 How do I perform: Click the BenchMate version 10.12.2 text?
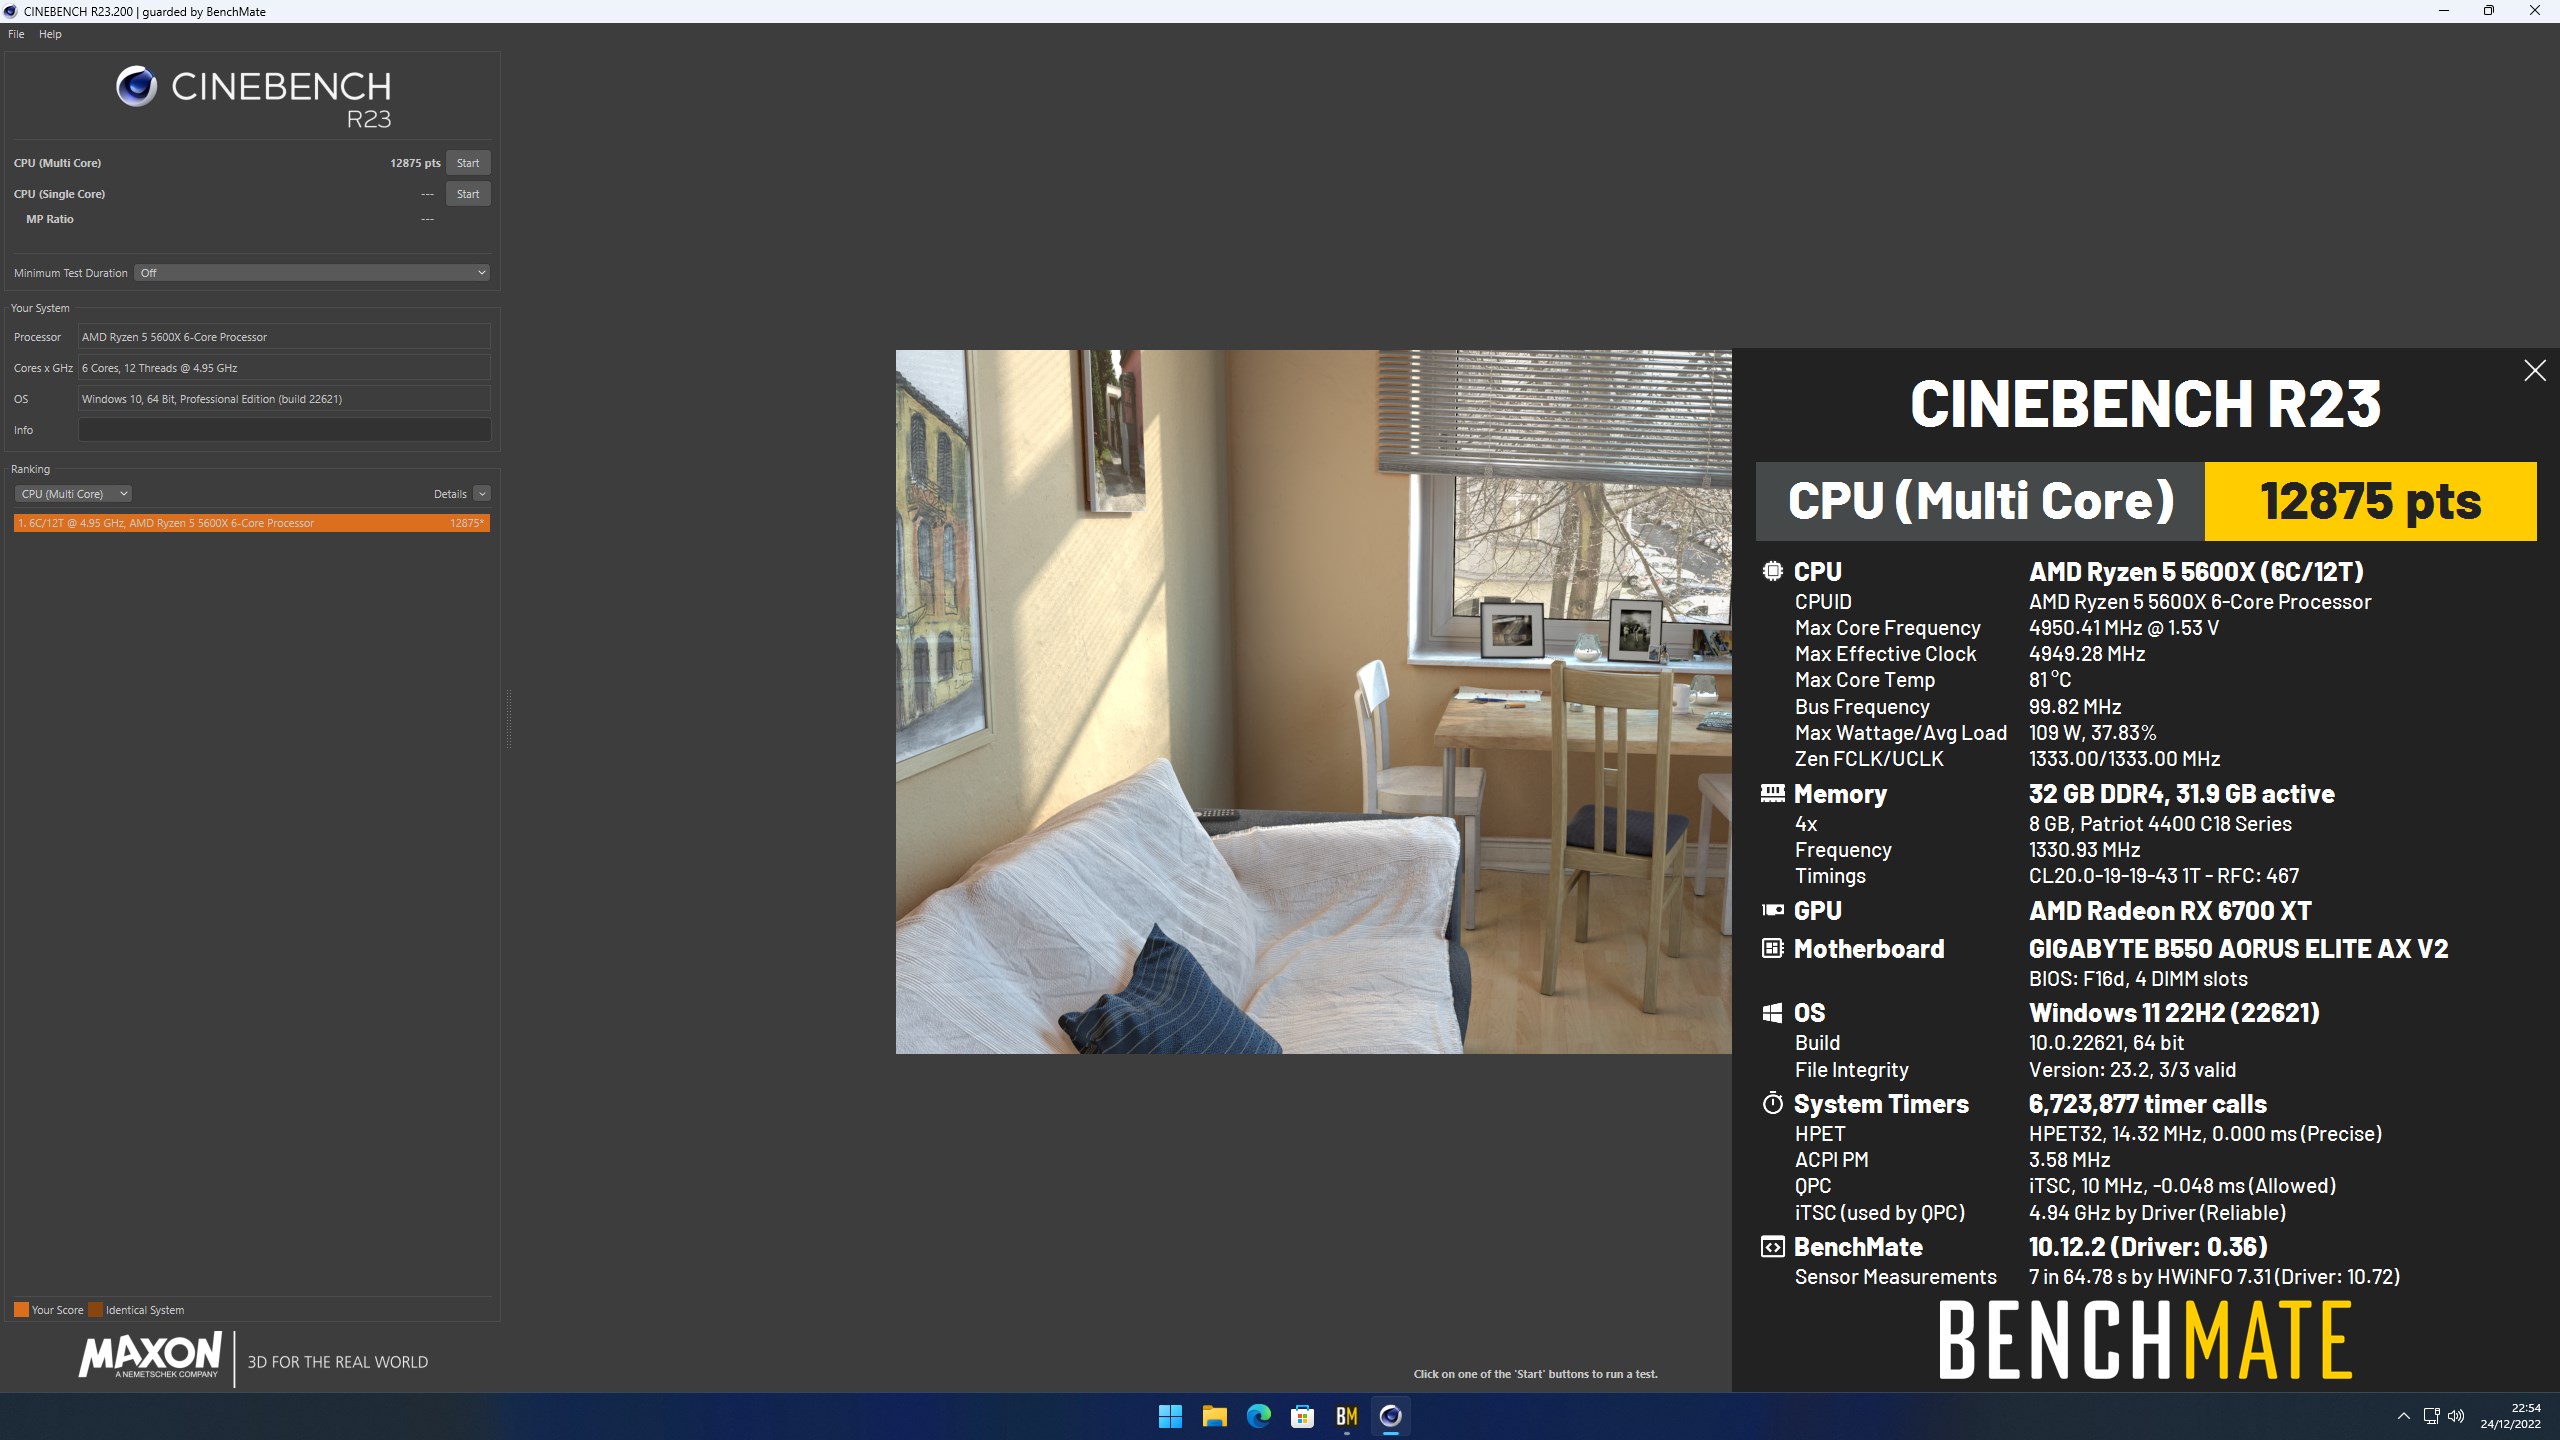[2148, 1247]
